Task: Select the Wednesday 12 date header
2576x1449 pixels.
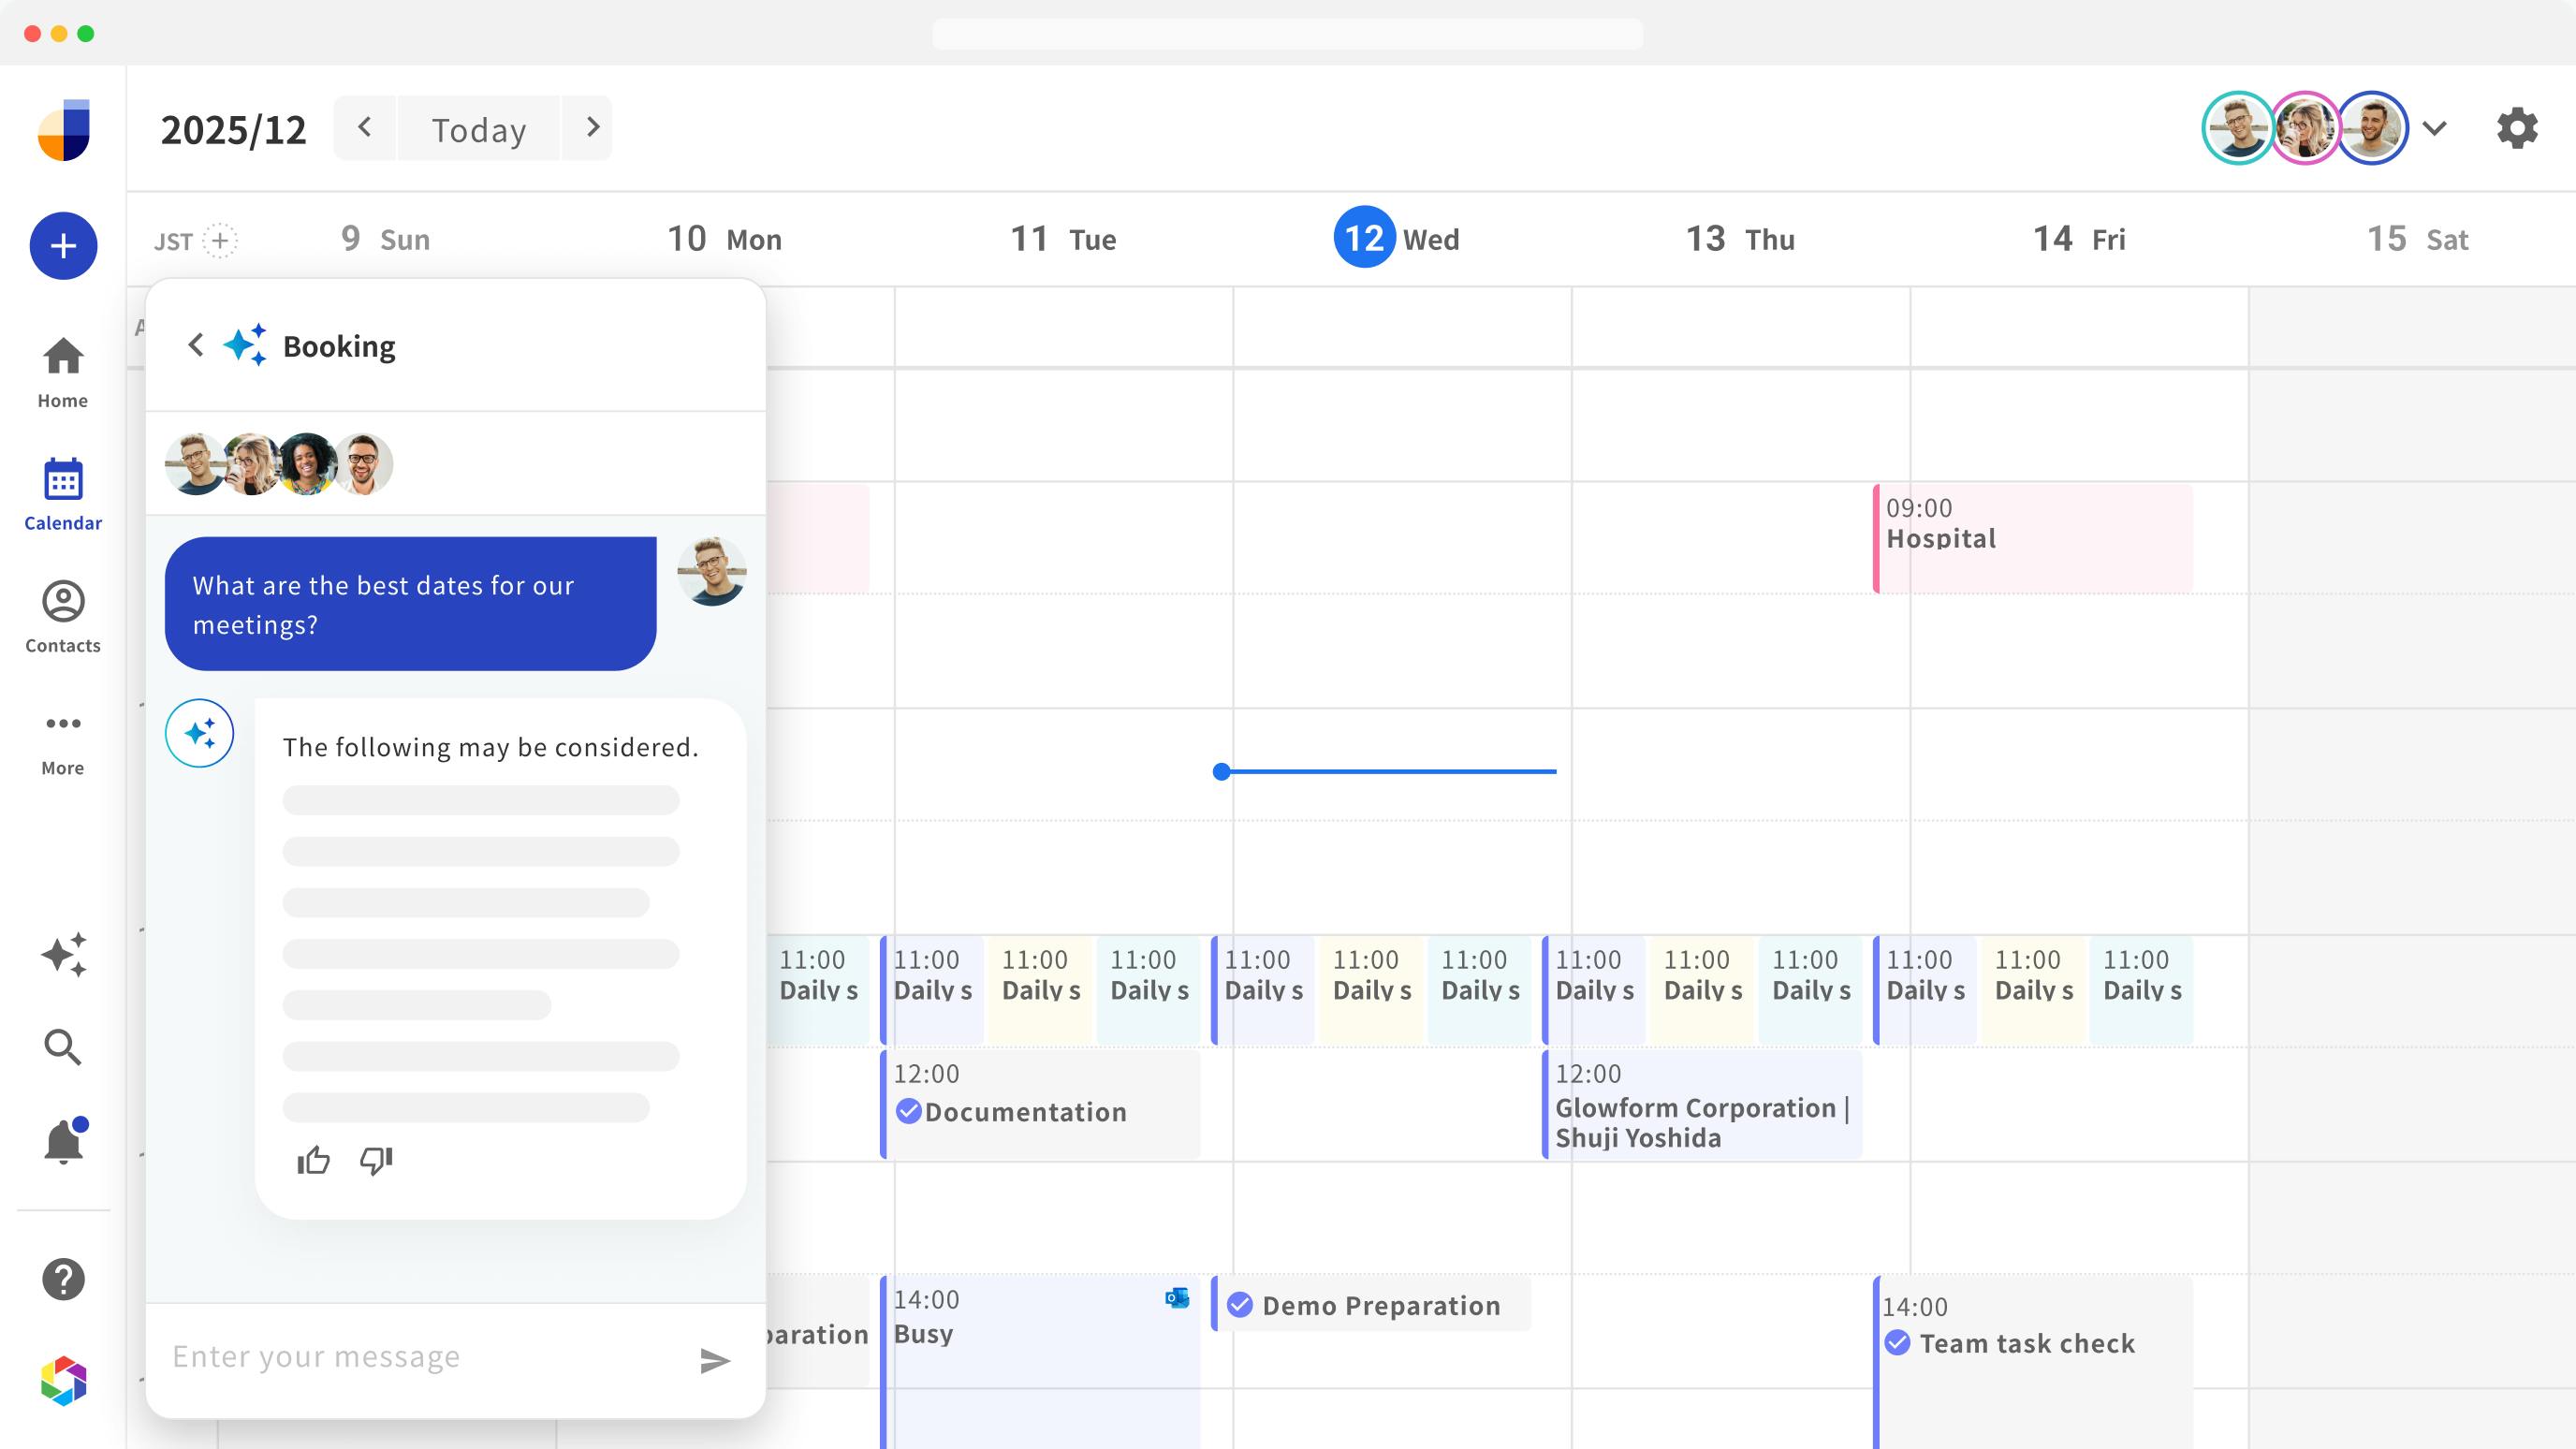Action: 1365,237
